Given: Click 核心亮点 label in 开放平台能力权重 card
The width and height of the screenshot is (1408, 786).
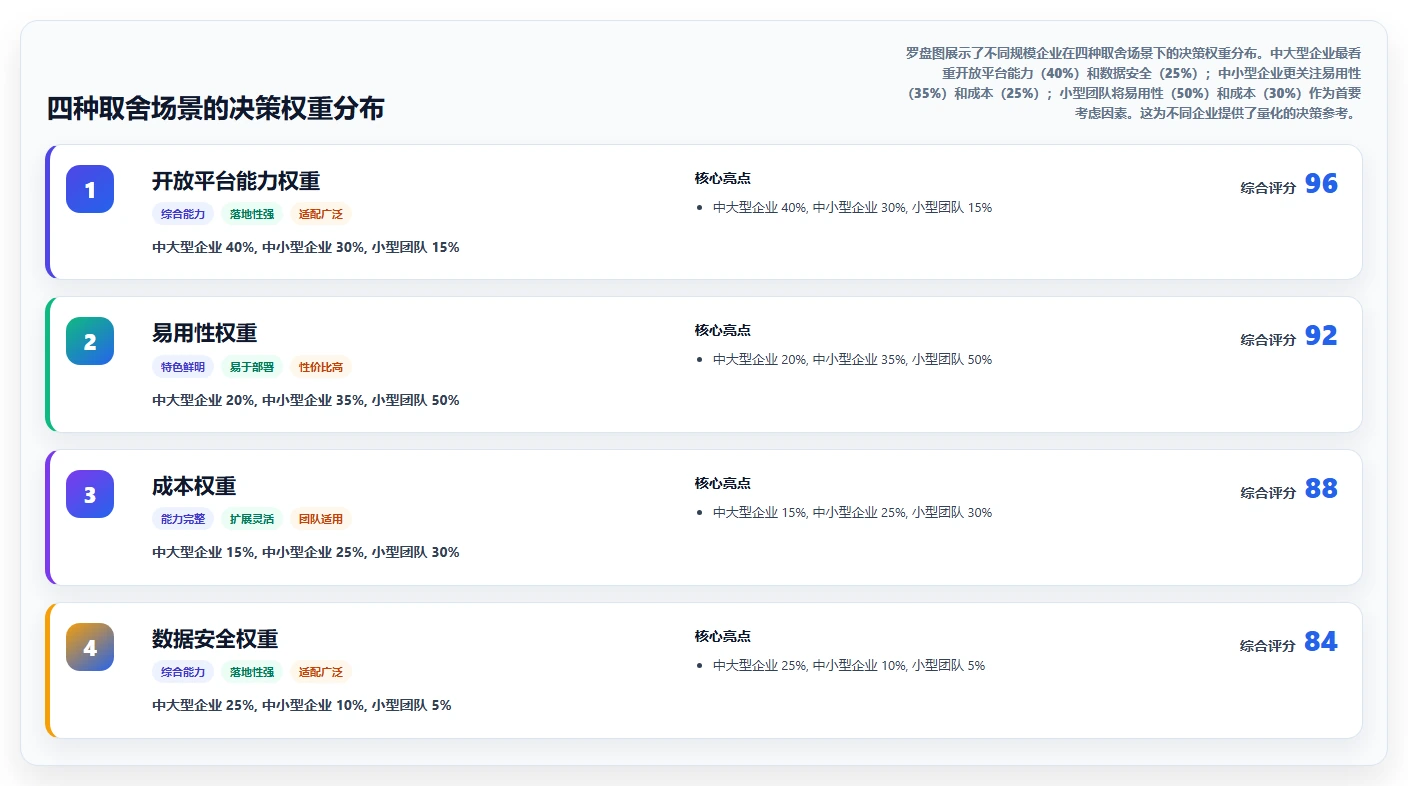Looking at the screenshot, I should (x=723, y=179).
